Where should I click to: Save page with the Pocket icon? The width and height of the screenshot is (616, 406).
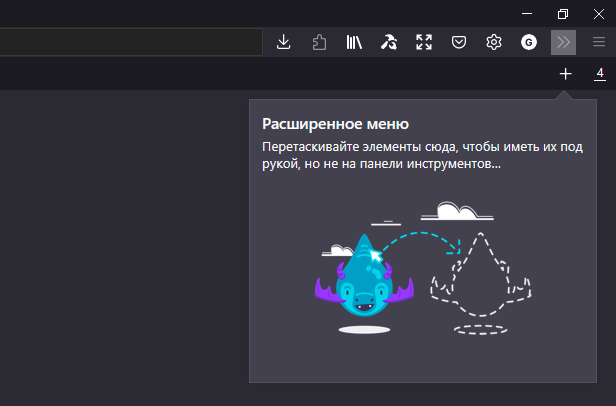click(458, 42)
